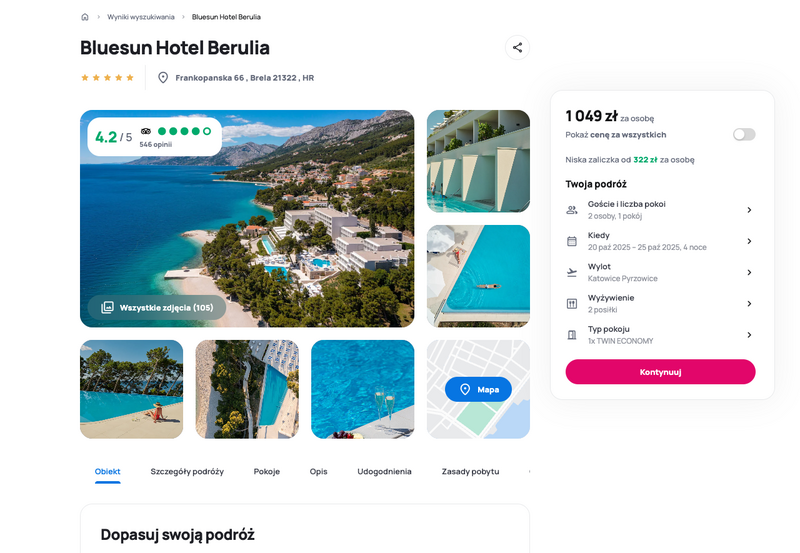
Task: Expand the Kiedy dates chevron
Action: tap(749, 241)
